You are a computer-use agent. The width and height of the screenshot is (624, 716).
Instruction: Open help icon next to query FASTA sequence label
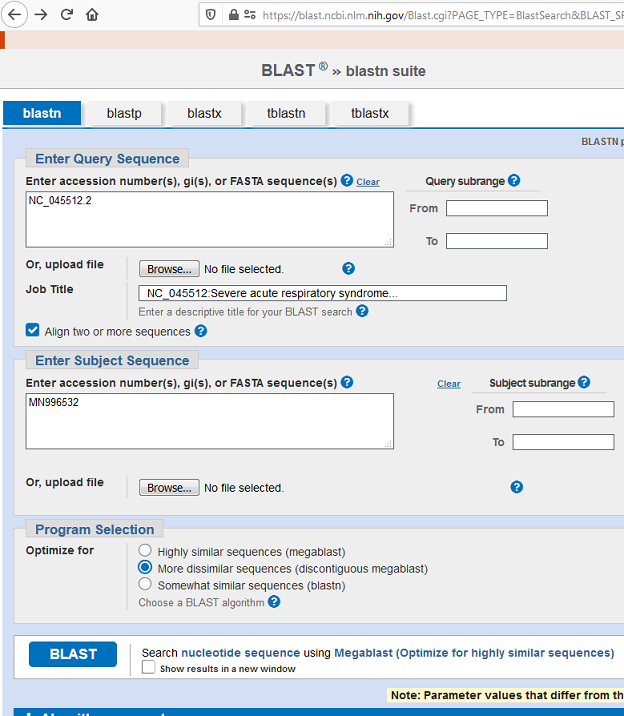[x=347, y=181]
